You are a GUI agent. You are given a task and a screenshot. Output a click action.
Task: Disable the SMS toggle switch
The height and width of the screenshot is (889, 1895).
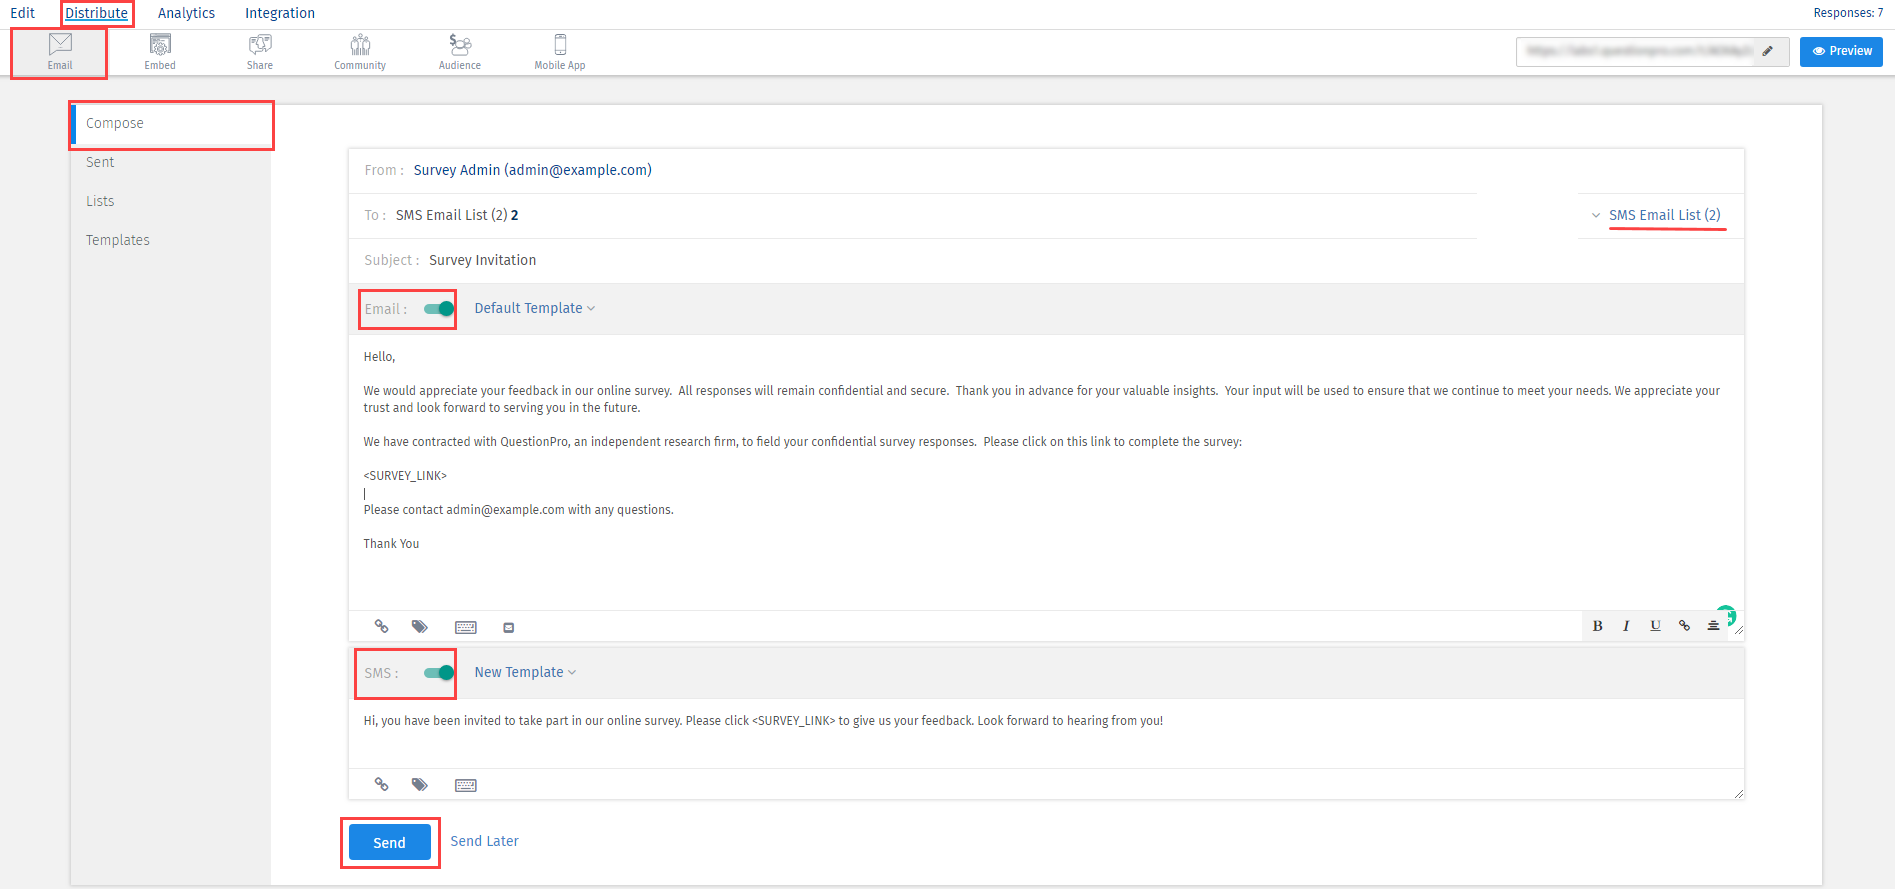click(439, 673)
